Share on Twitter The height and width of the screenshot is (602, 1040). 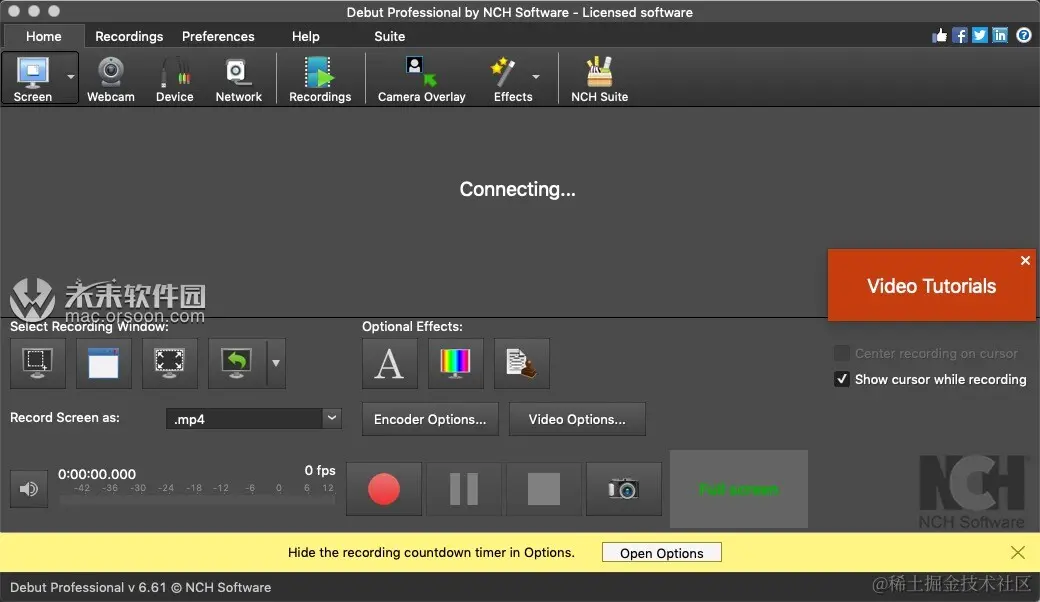(x=980, y=36)
